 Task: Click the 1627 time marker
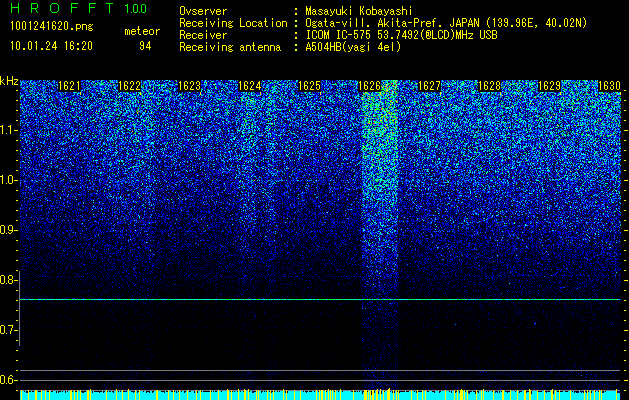(429, 86)
